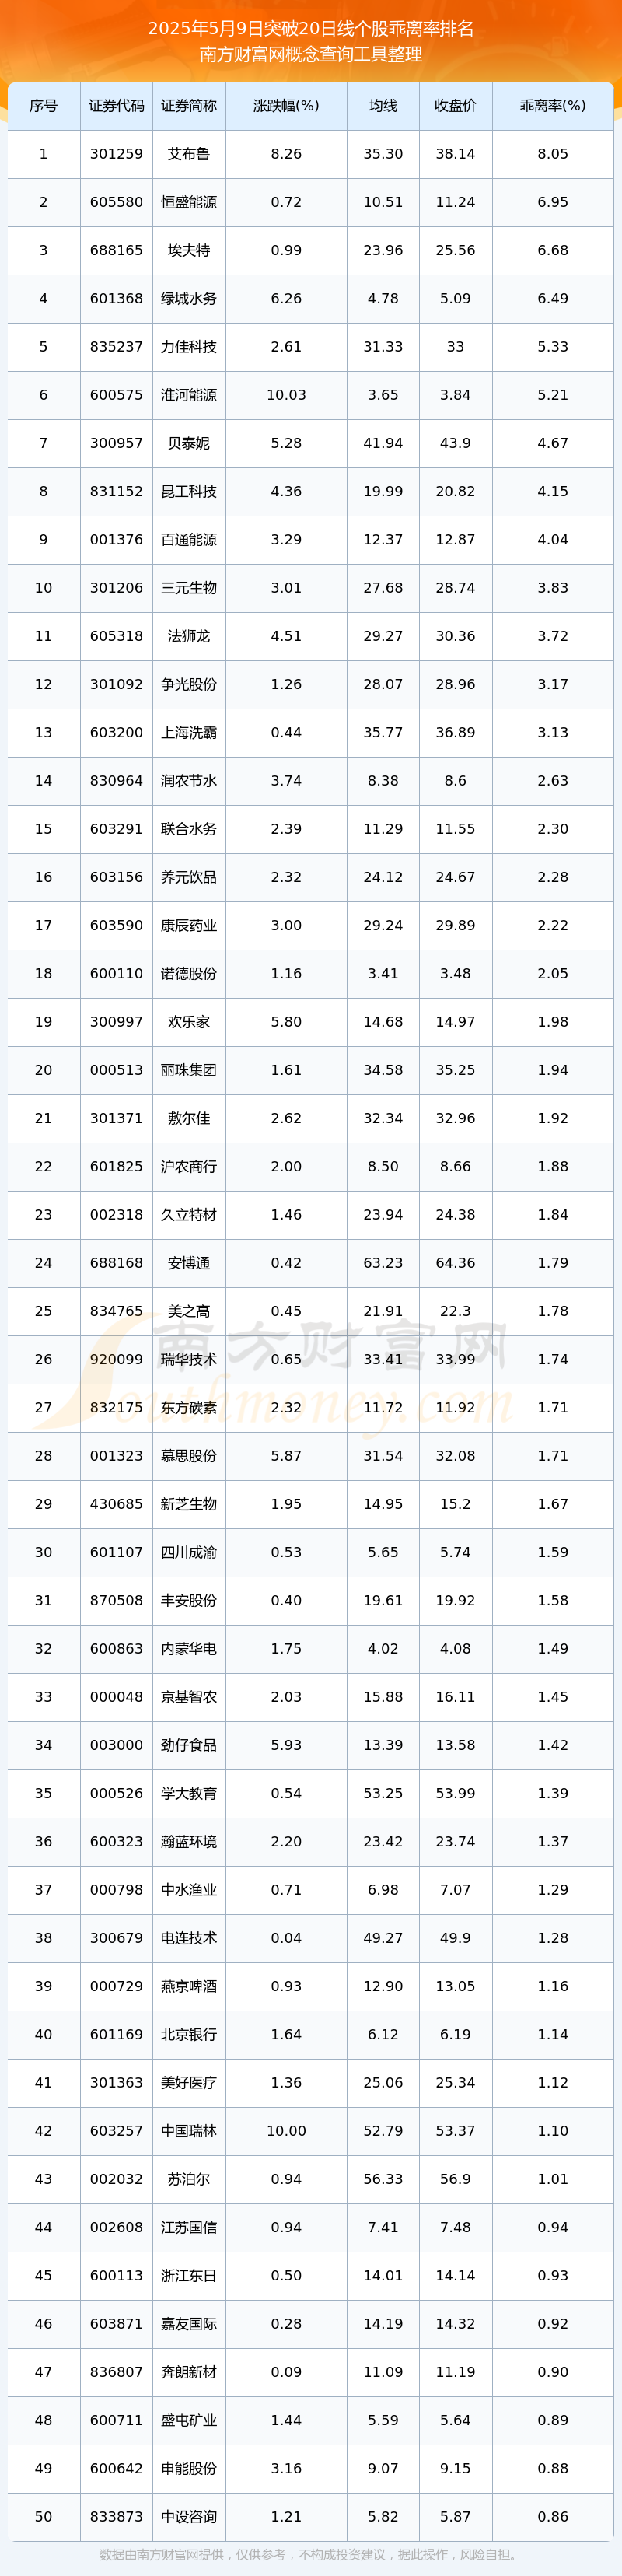Click stock name 力佳科技

click(x=189, y=347)
